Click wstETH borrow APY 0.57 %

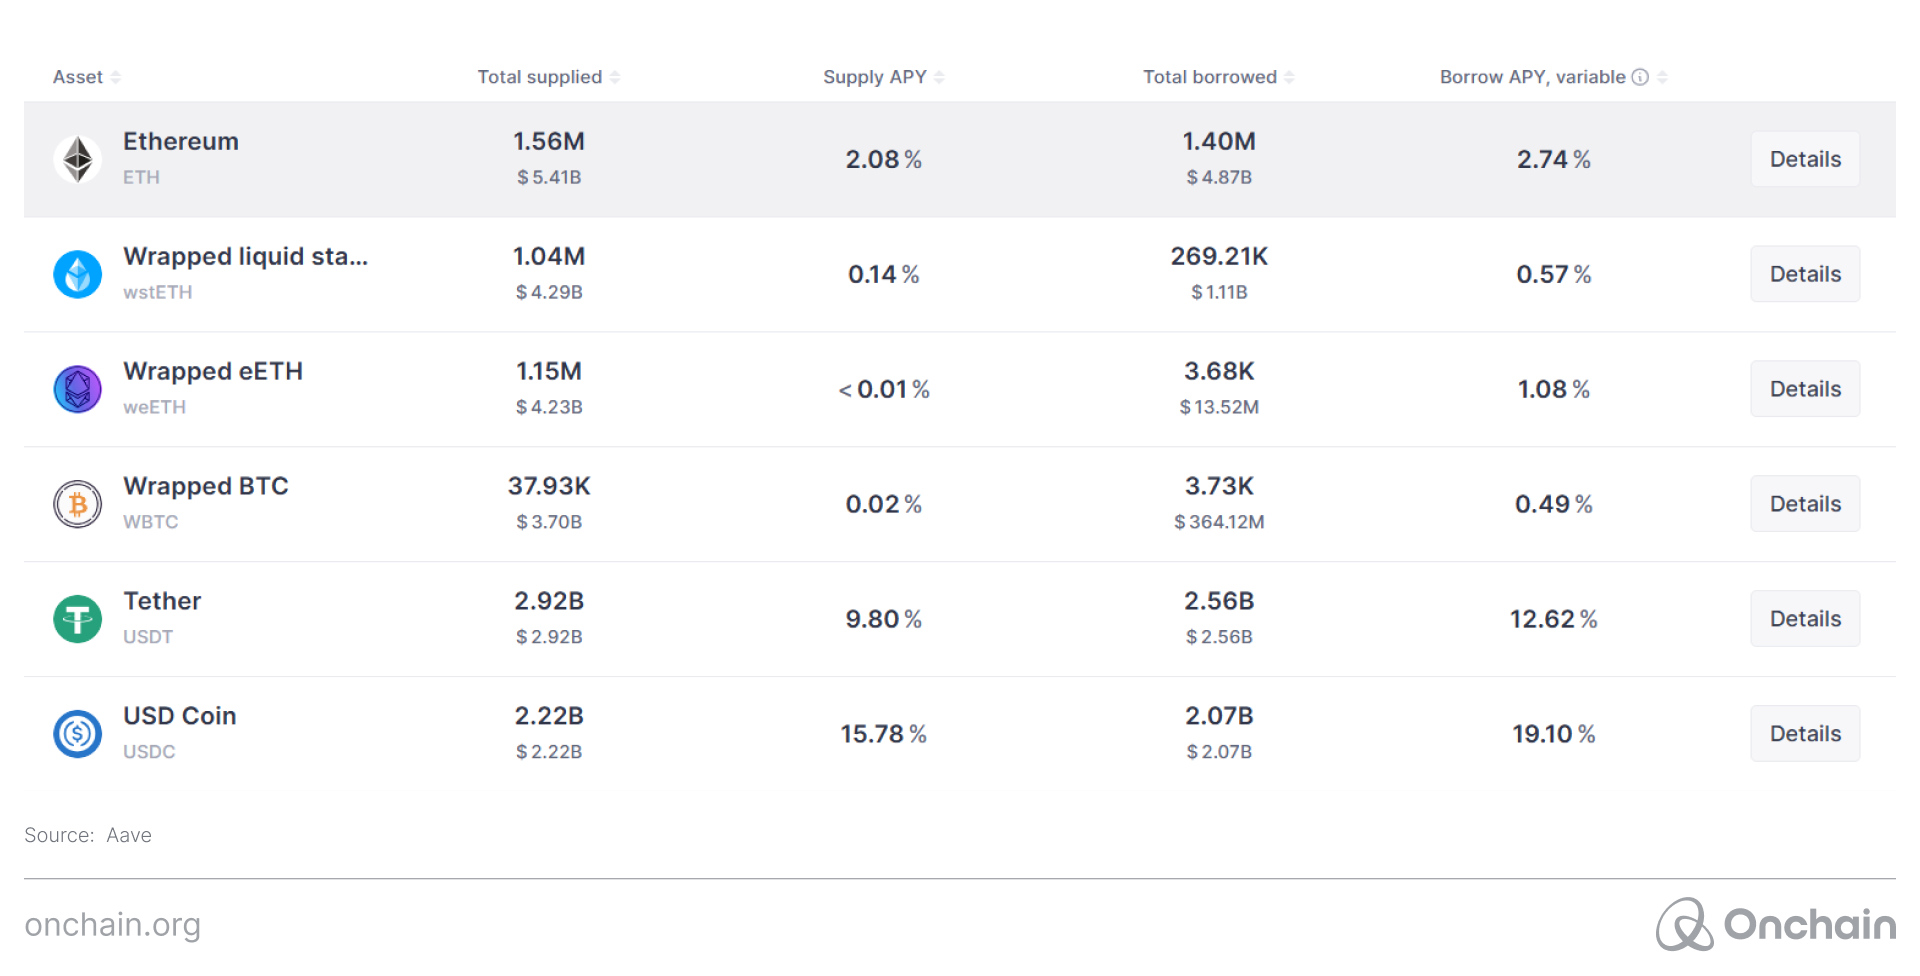[x=1554, y=274]
